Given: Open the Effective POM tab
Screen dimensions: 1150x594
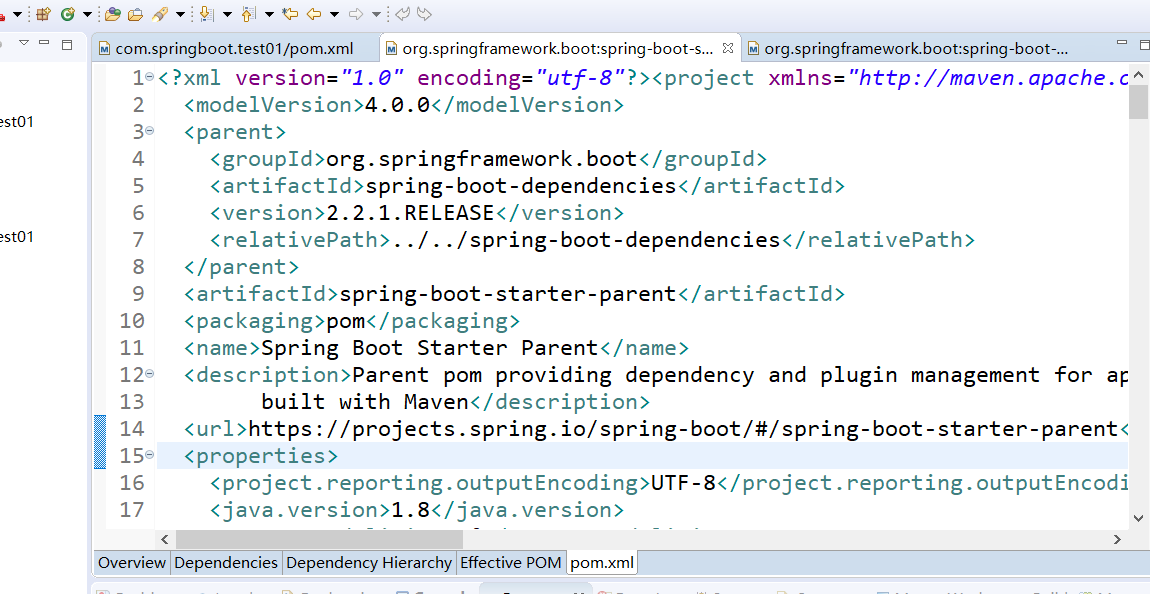Looking at the screenshot, I should tap(510, 562).
